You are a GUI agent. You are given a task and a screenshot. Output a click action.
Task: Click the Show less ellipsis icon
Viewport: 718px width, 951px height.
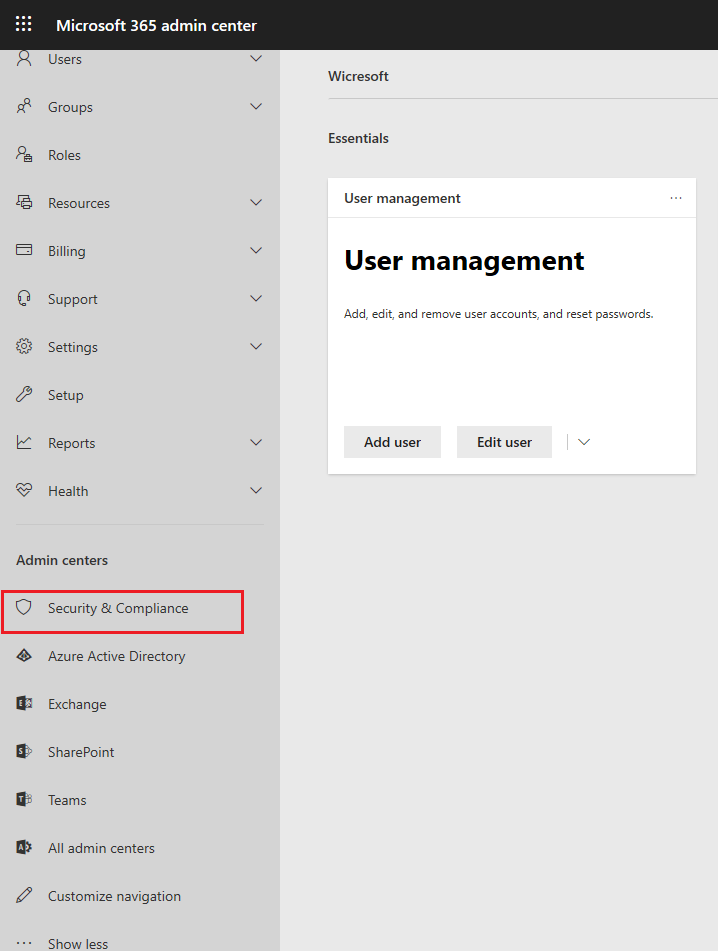(24, 943)
